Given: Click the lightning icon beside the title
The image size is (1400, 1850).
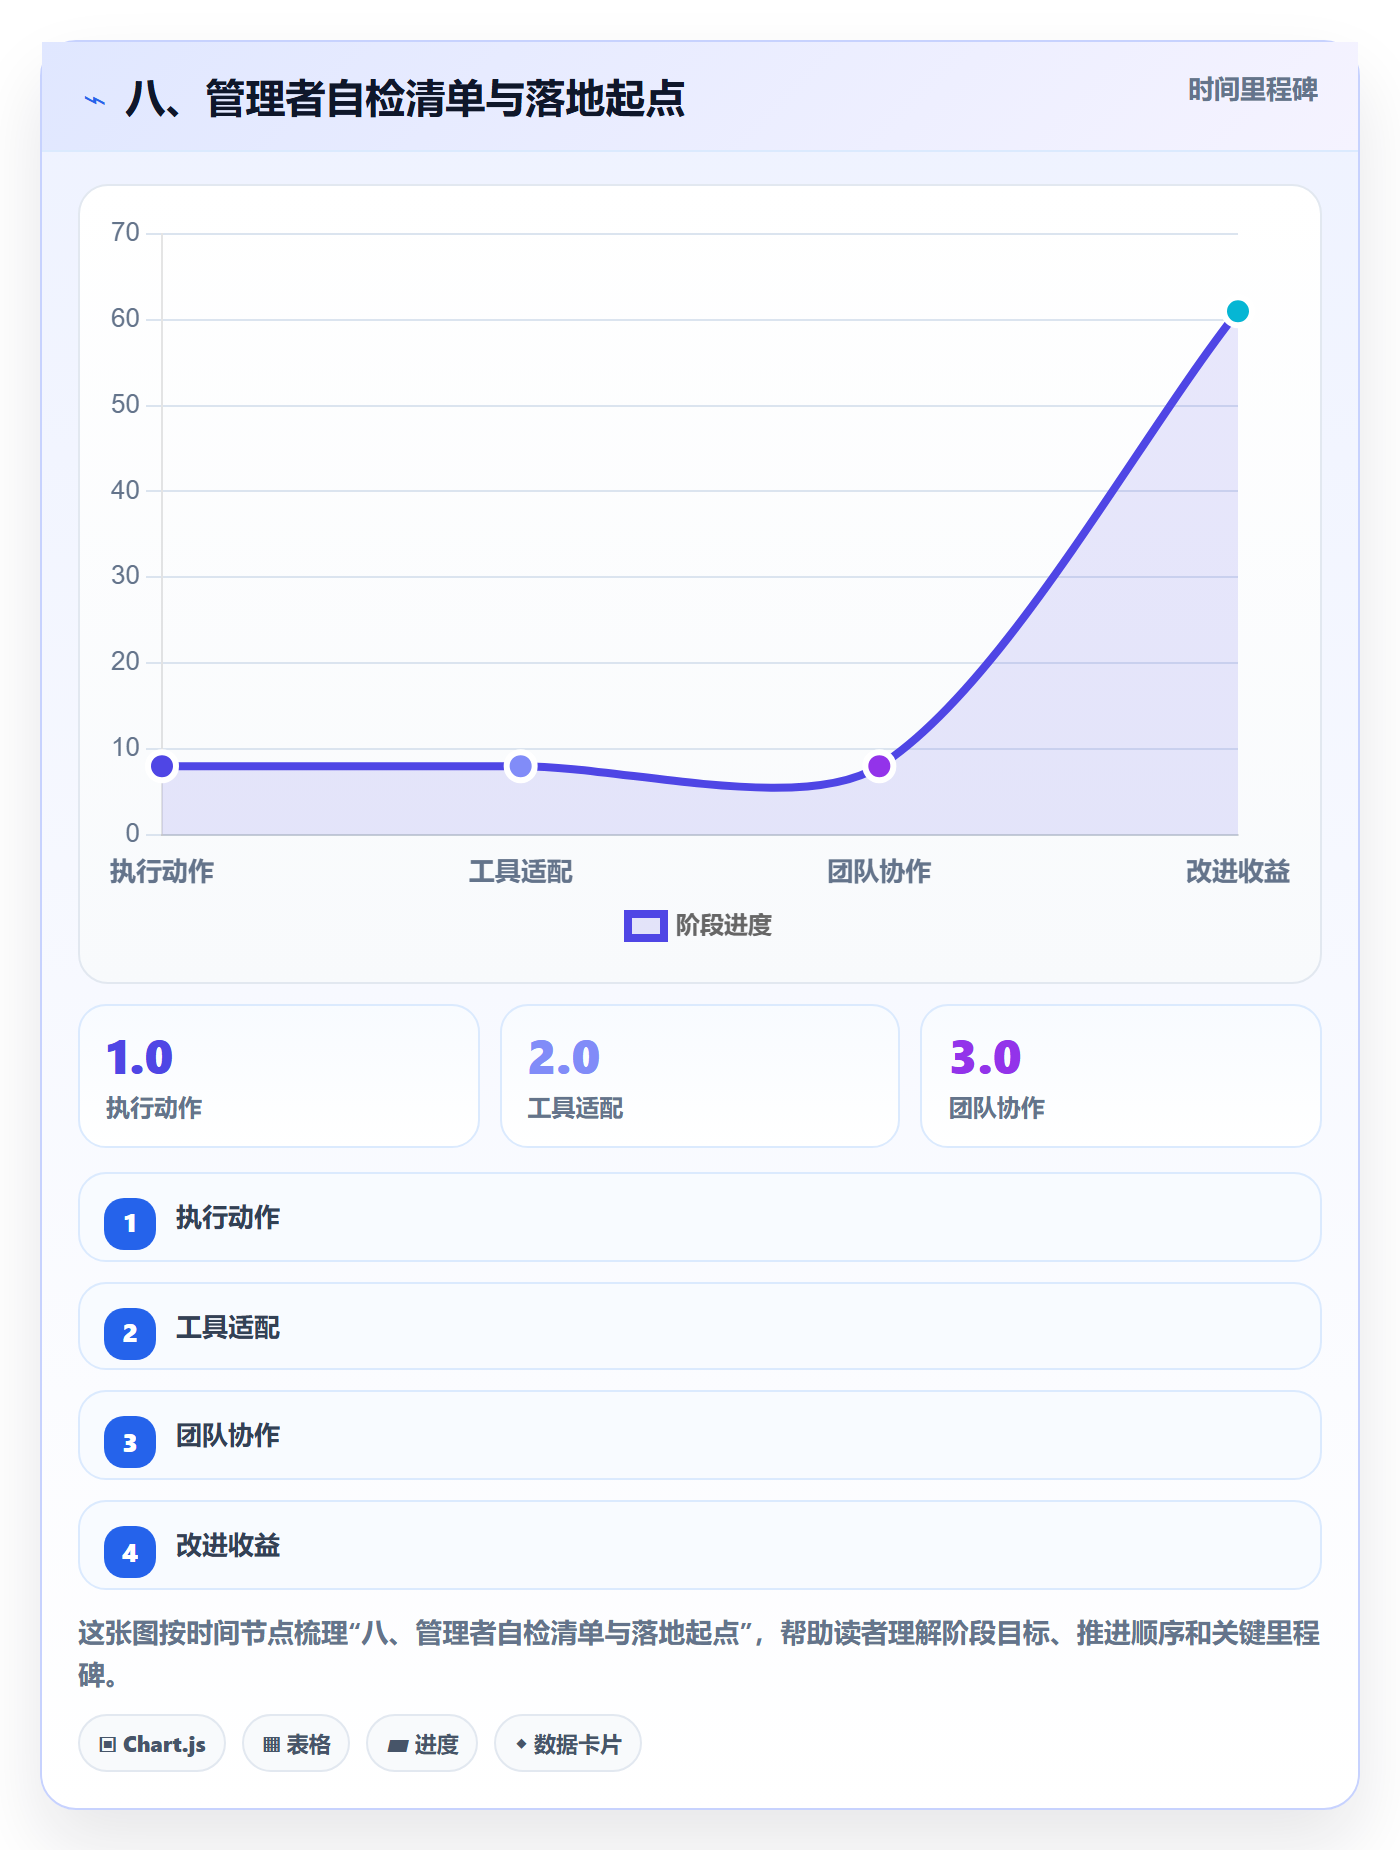Looking at the screenshot, I should 95,100.
